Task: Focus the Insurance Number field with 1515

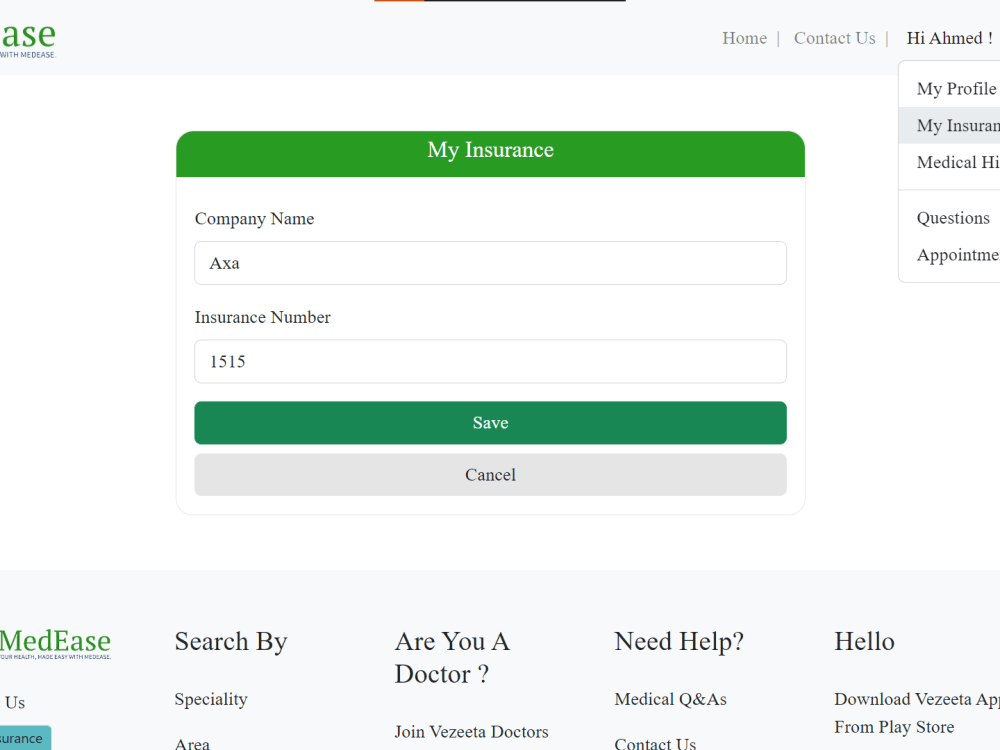Action: pos(490,361)
